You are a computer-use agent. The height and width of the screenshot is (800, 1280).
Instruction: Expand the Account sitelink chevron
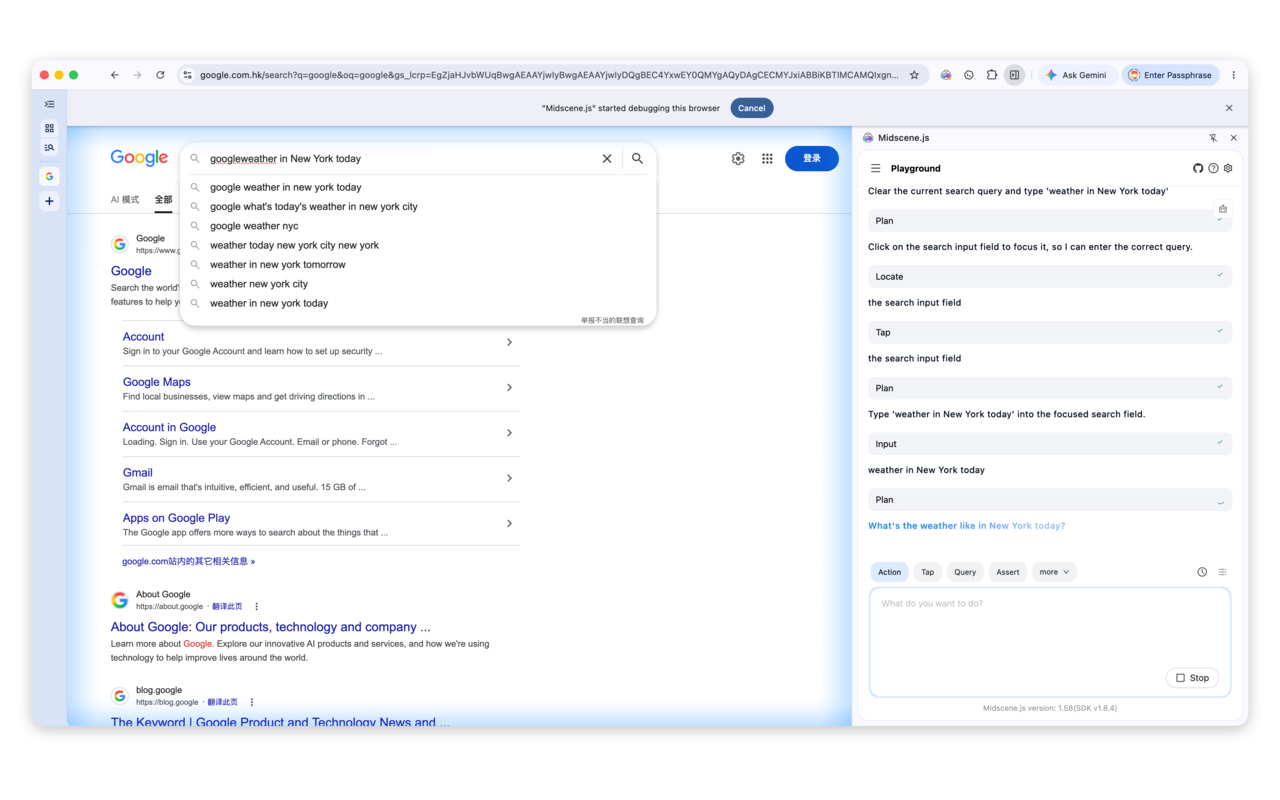(x=509, y=342)
